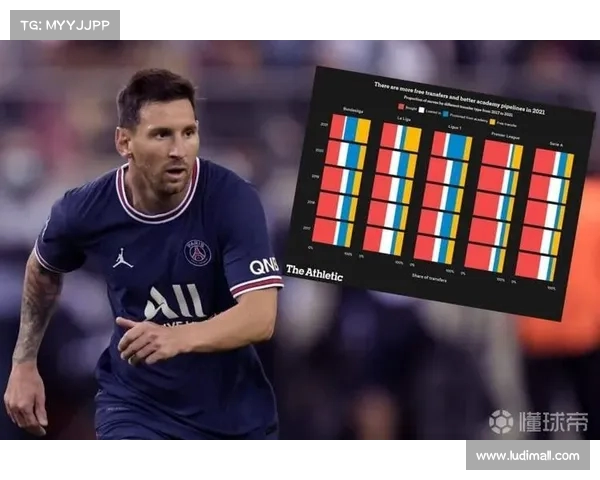This screenshot has height=480, width=600.
Task: Click the QNB sleeve sponsor logo
Action: pos(263,266)
